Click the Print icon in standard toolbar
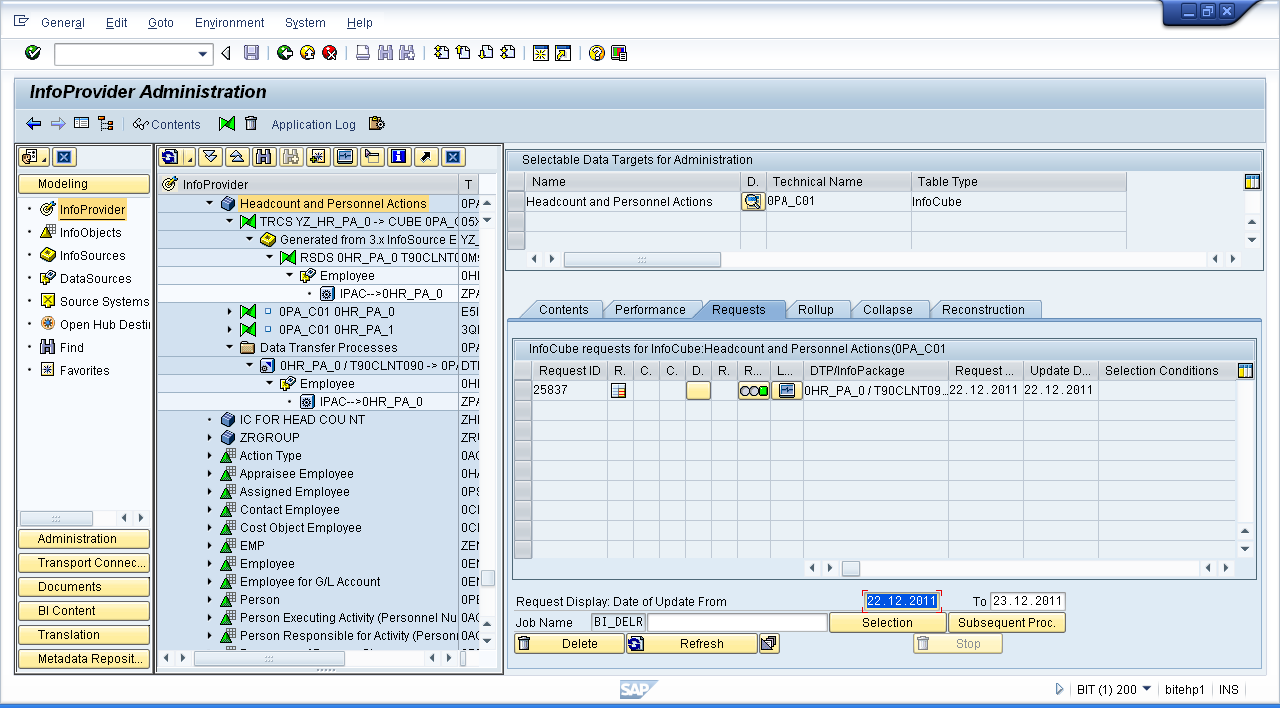This screenshot has width=1280, height=708. click(363, 53)
